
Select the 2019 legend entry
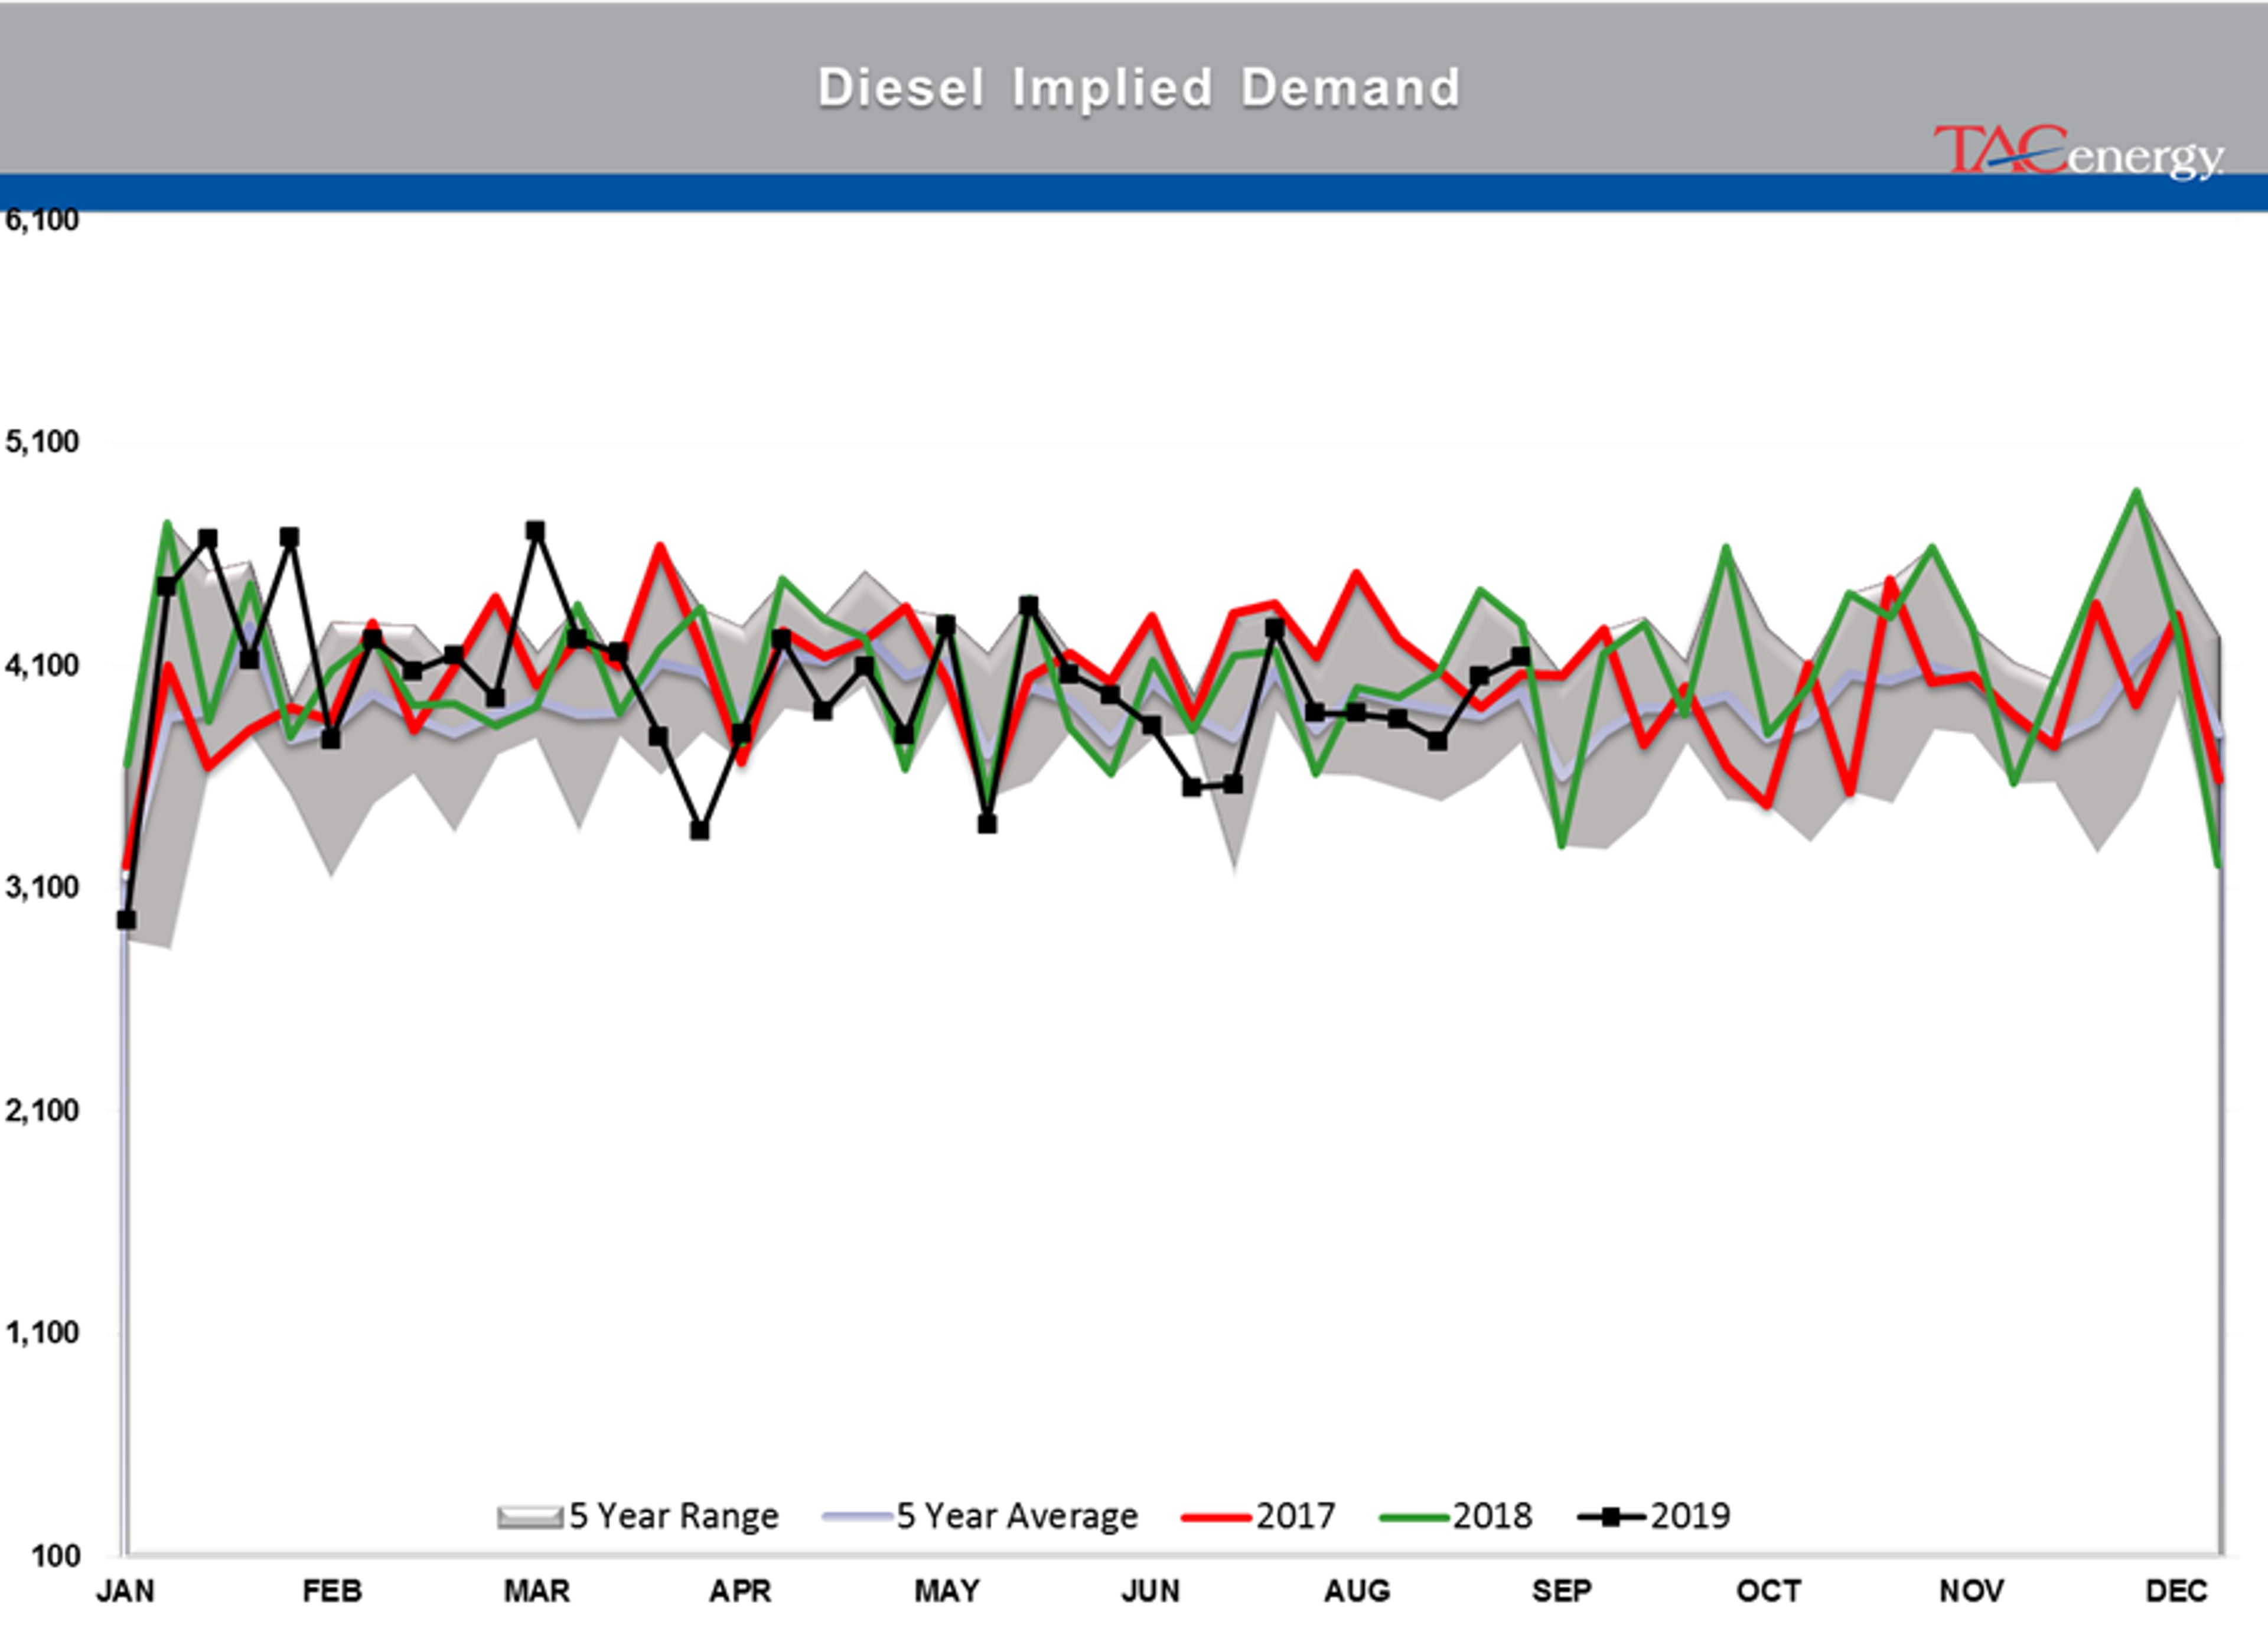[1653, 1516]
